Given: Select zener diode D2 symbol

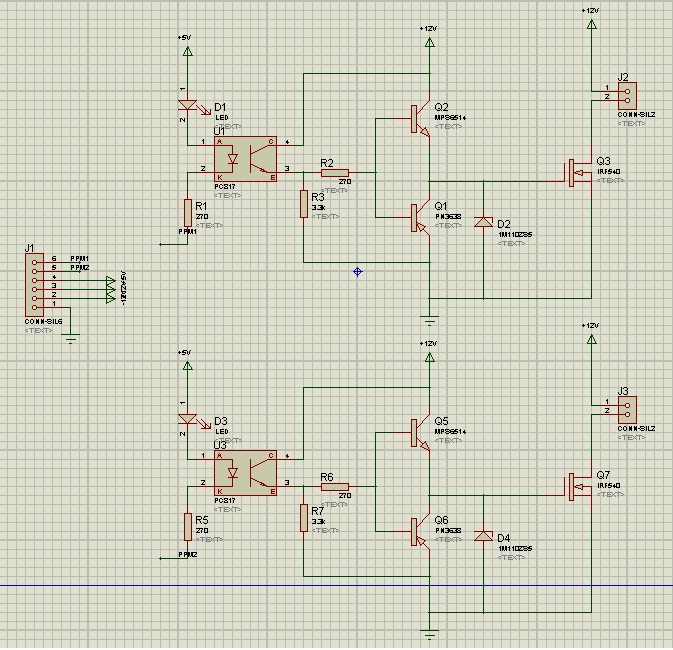Looking at the screenshot, I should 483,222.
